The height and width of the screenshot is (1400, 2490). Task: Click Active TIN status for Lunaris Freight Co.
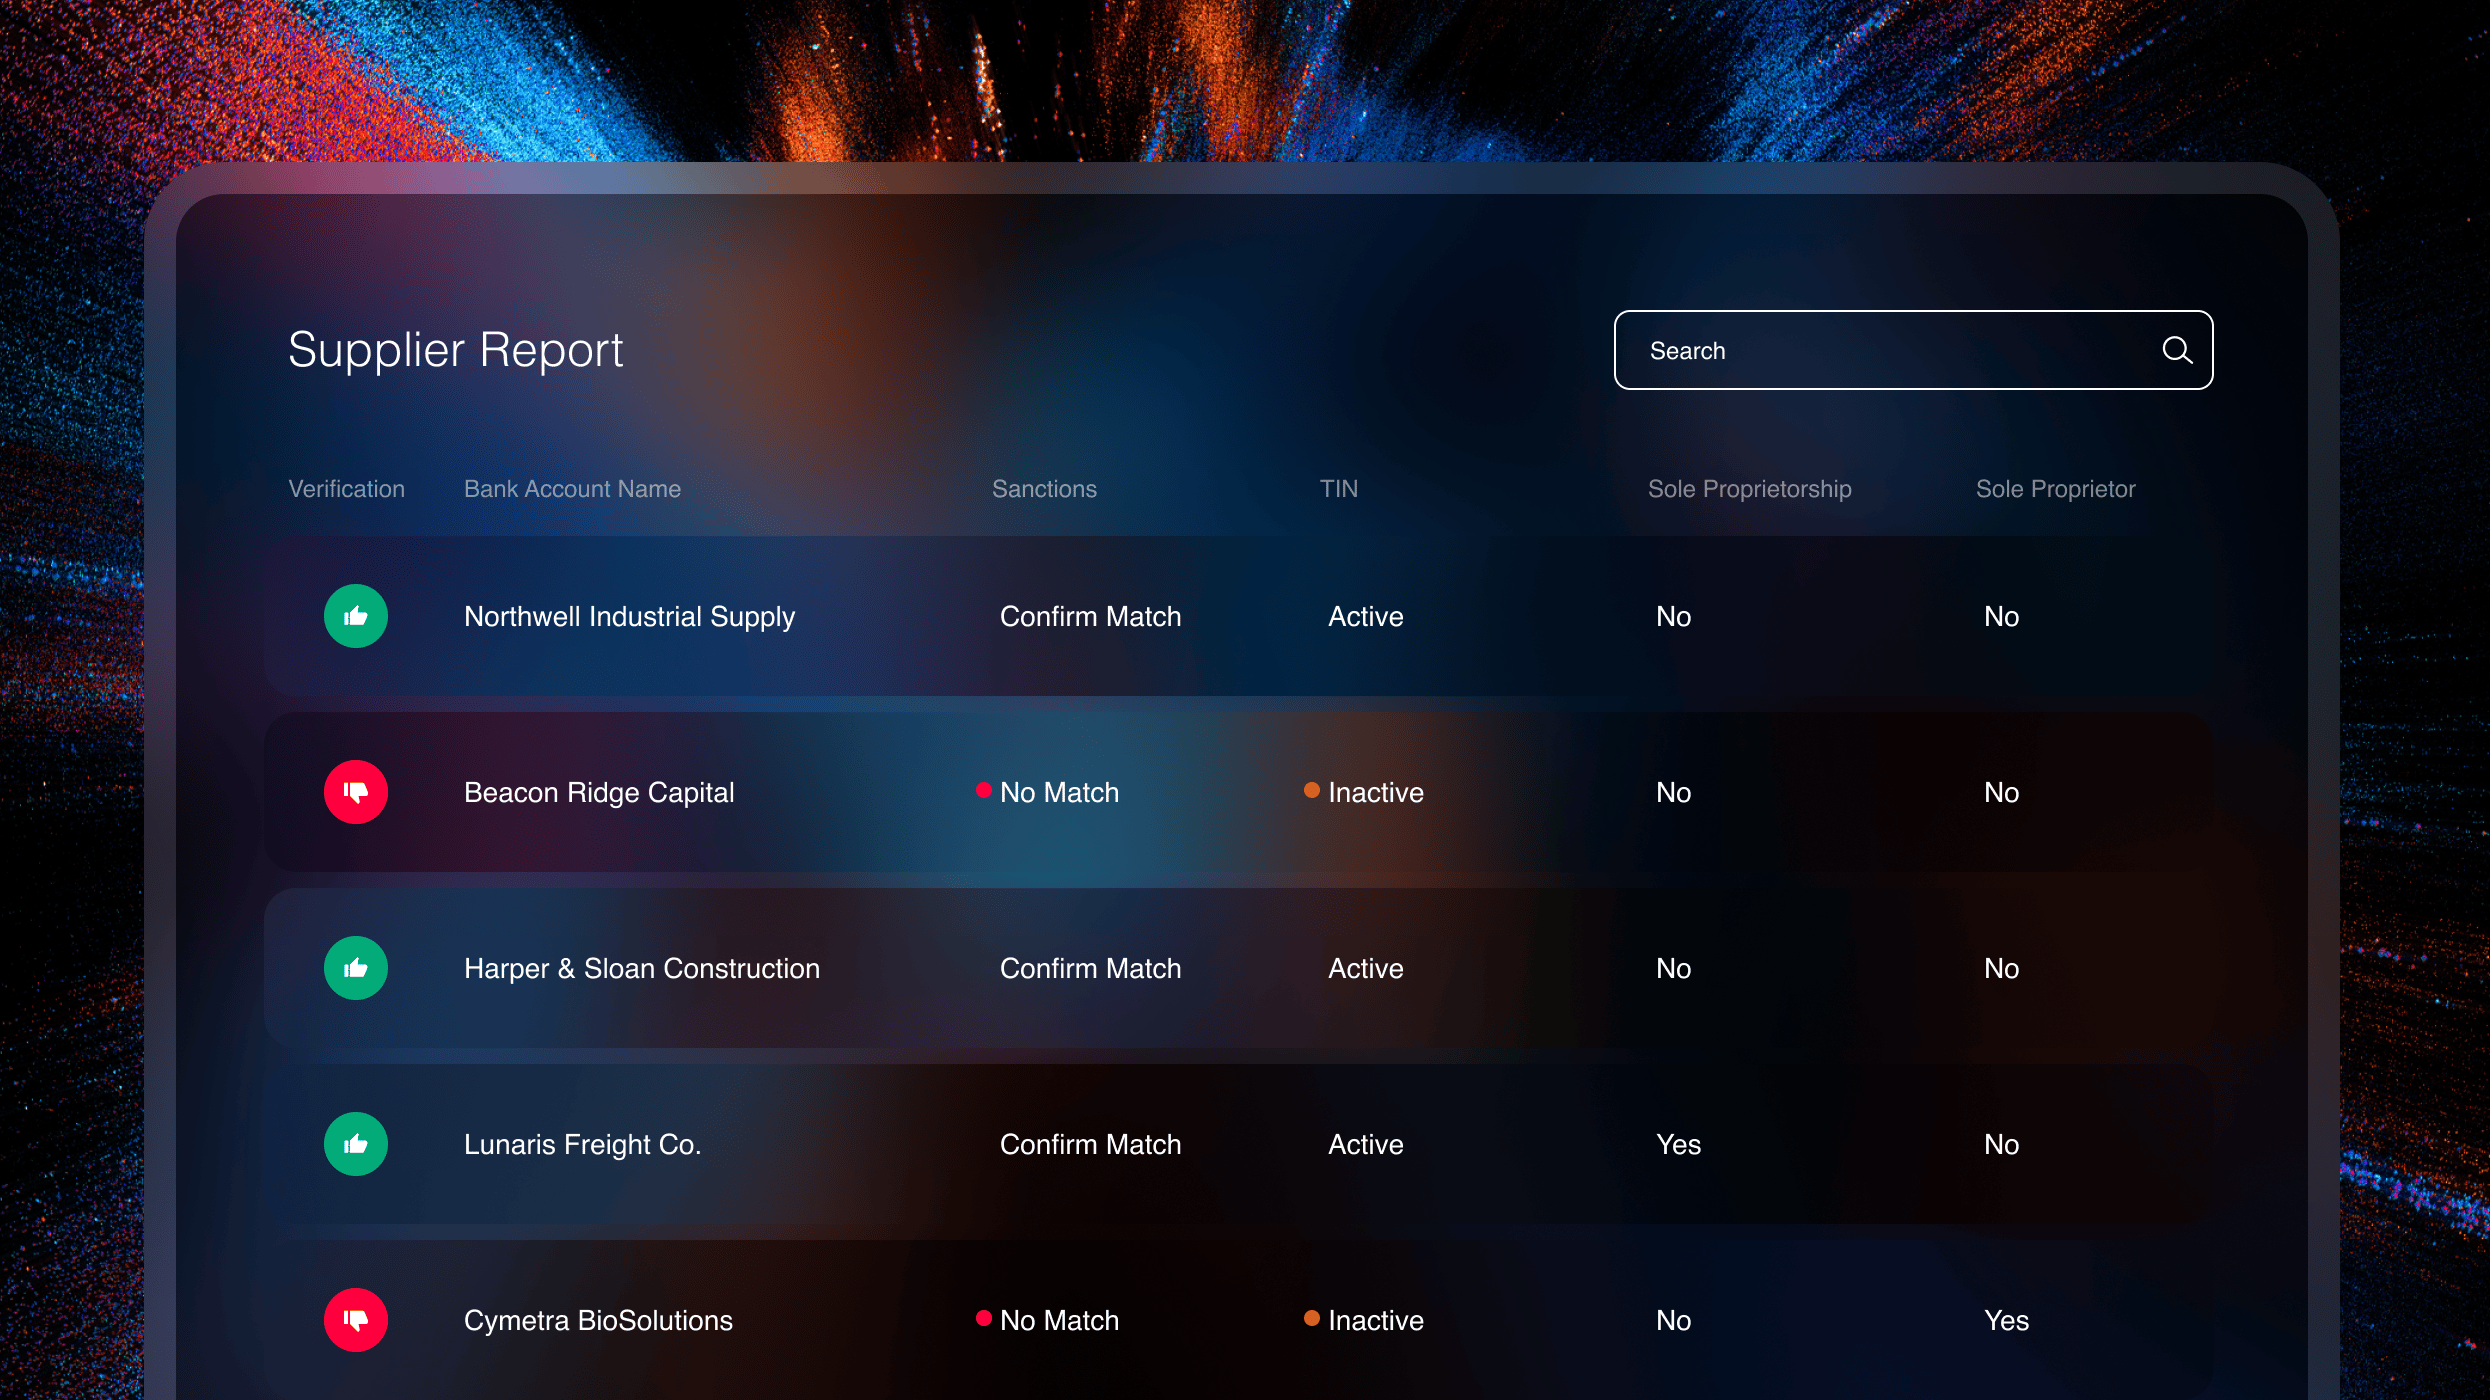pos(1366,1144)
